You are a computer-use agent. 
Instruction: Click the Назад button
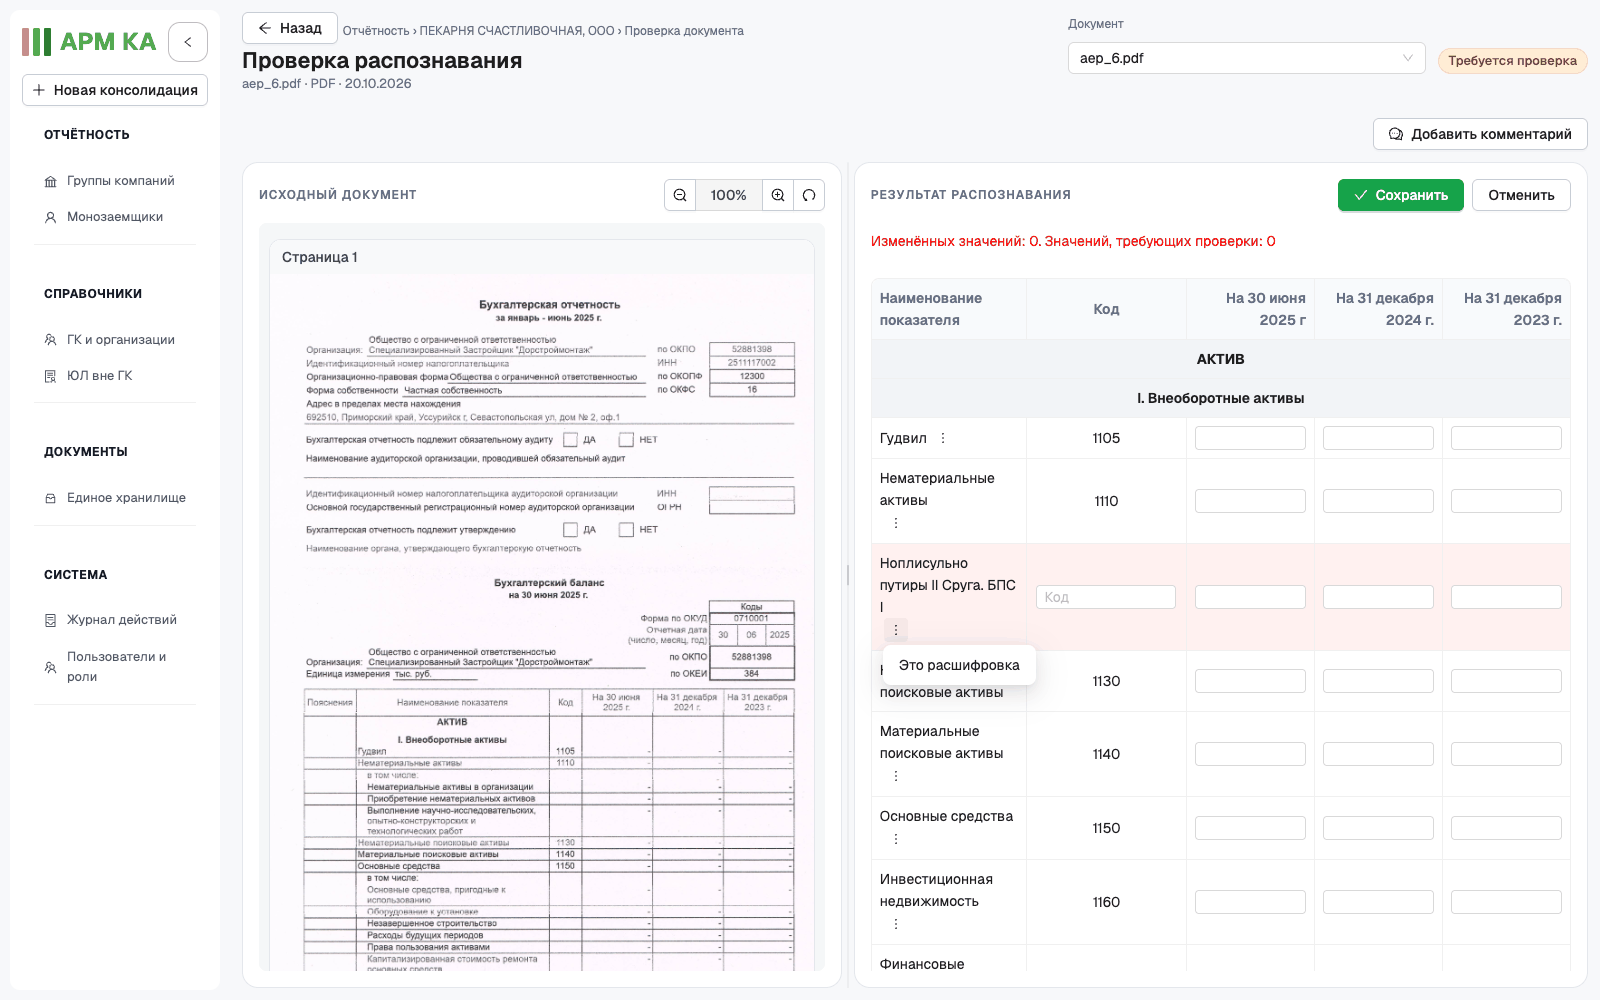point(289,28)
